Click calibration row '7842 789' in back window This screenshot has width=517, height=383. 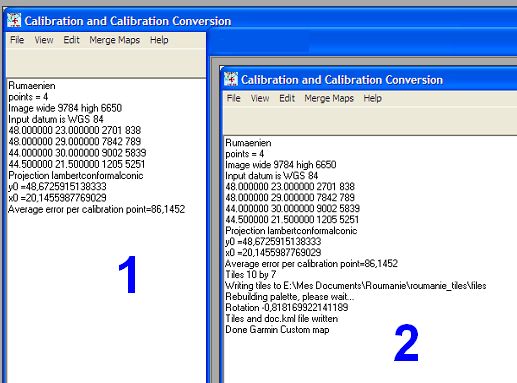point(75,141)
